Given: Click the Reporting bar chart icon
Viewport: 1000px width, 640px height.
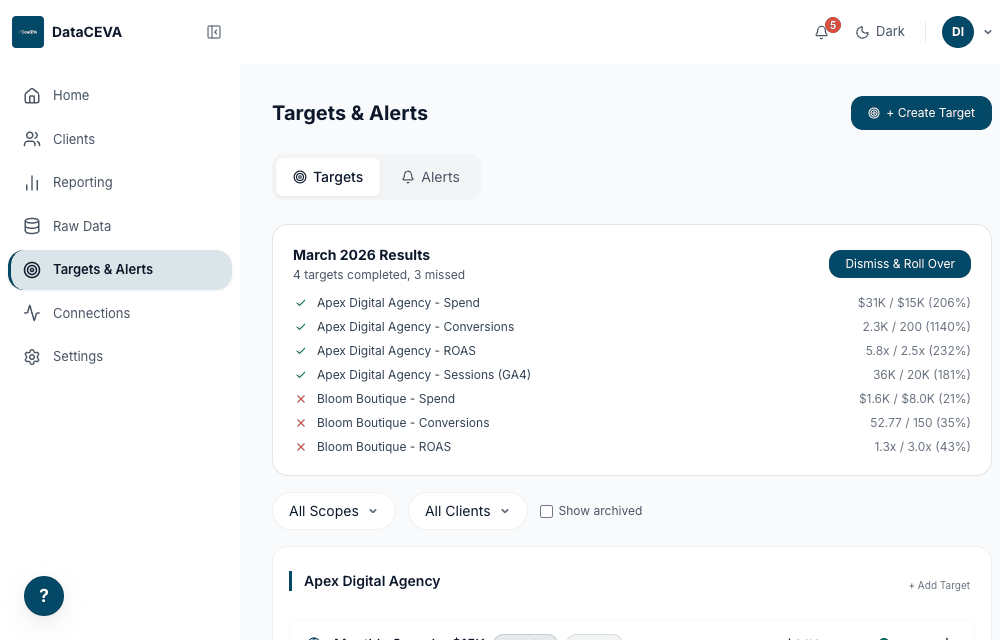Looking at the screenshot, I should pos(32,183).
